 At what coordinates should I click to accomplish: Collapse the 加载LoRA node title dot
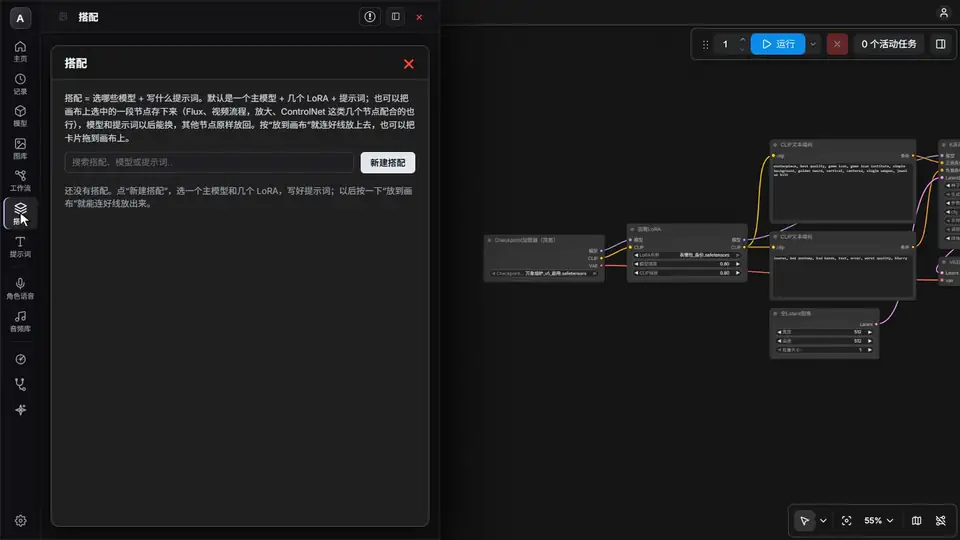tap(632, 230)
